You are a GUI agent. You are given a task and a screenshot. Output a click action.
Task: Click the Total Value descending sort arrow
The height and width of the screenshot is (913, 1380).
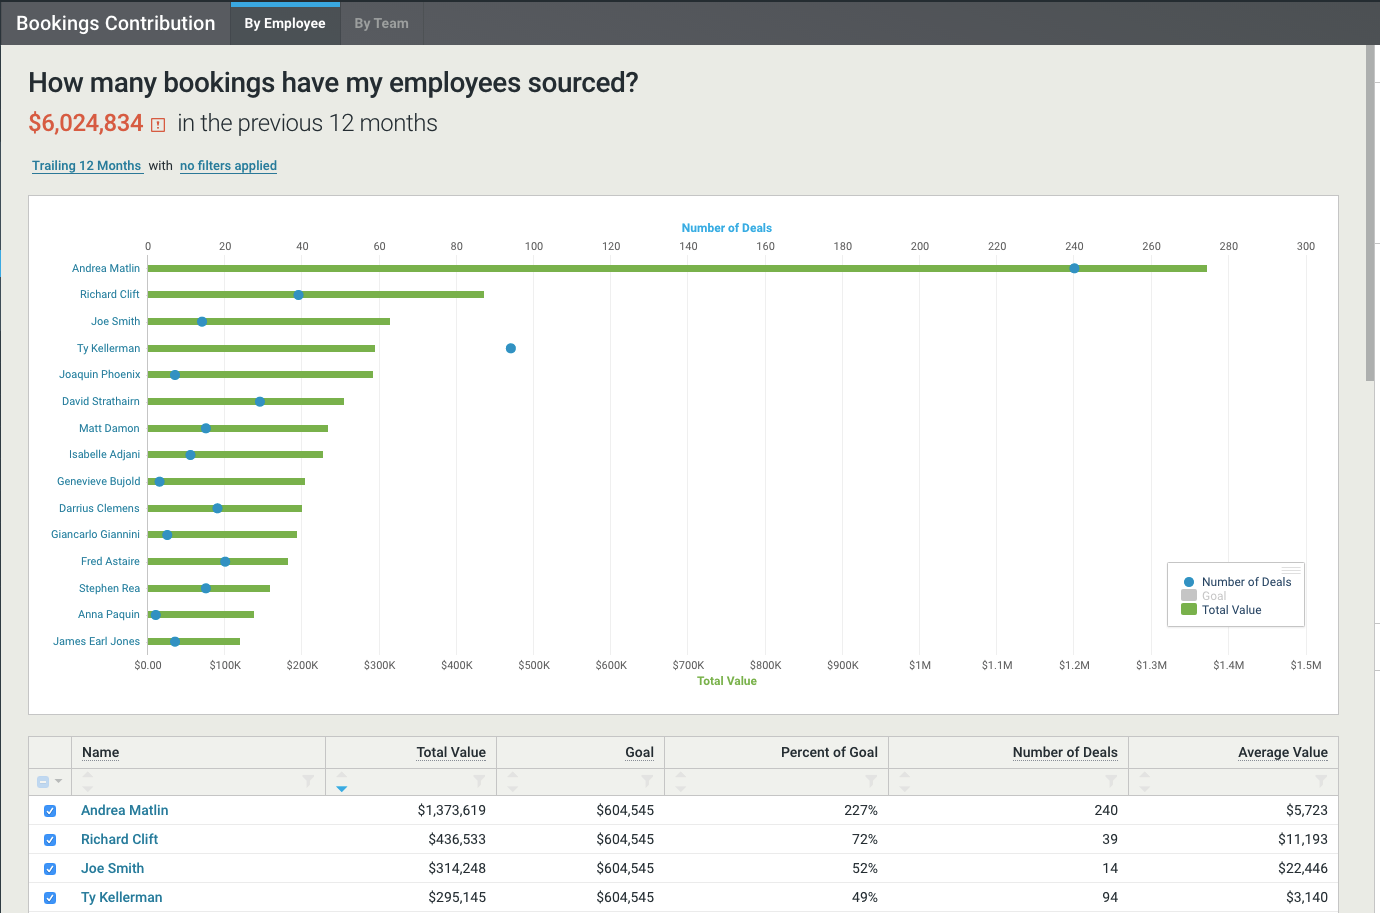click(342, 789)
